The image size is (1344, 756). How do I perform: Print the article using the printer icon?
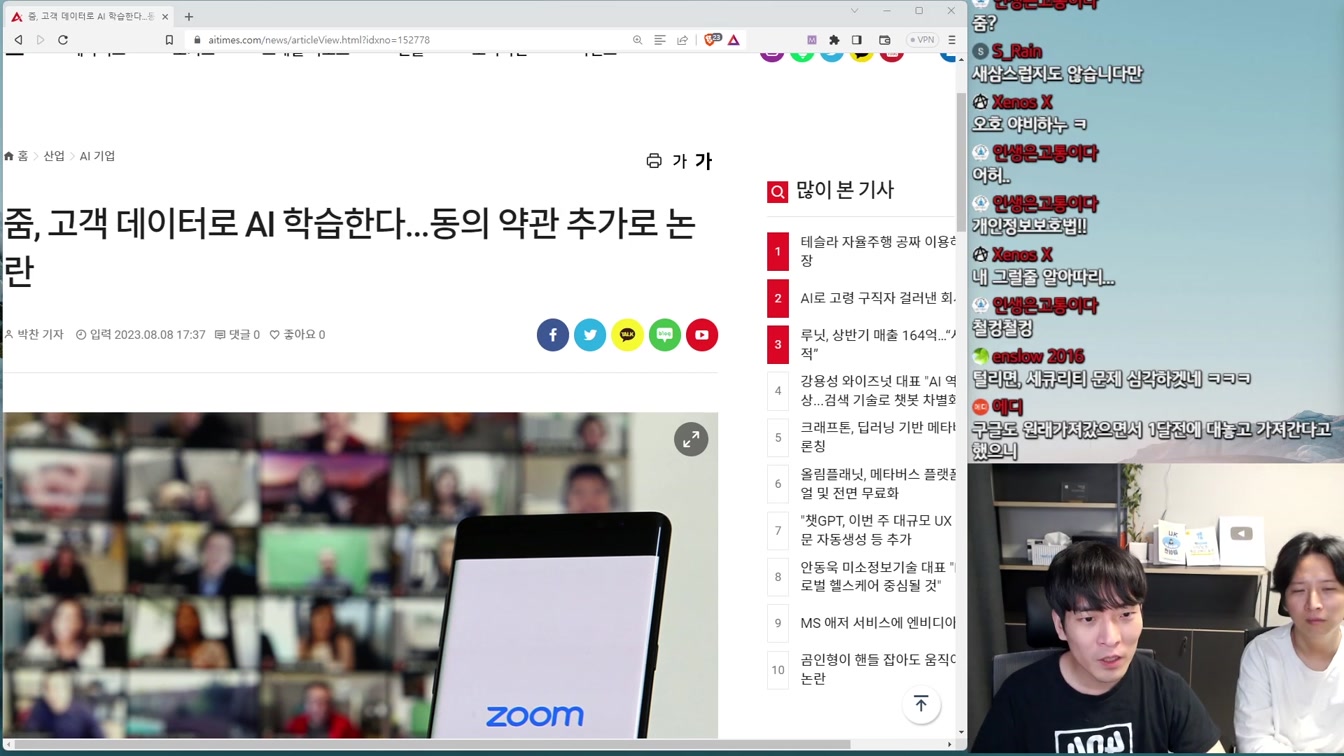[654, 161]
